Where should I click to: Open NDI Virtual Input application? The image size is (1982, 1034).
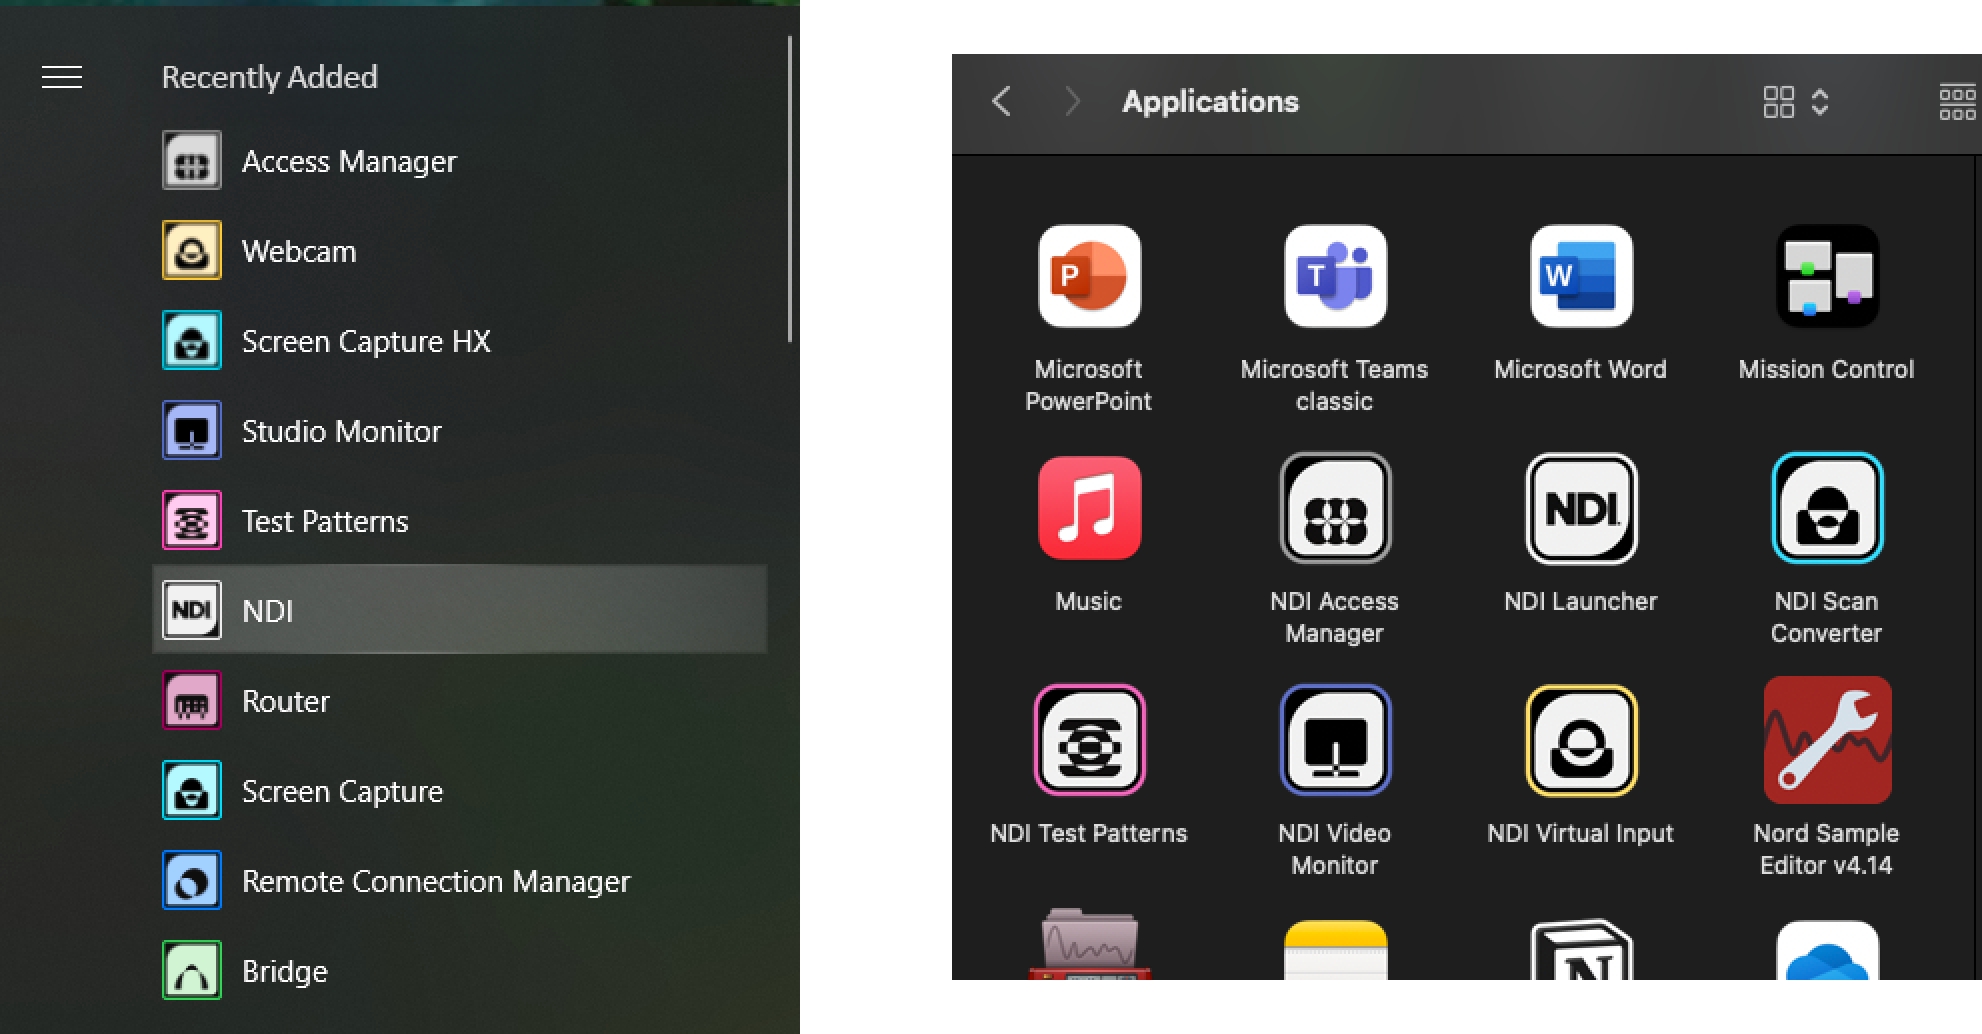[1580, 741]
